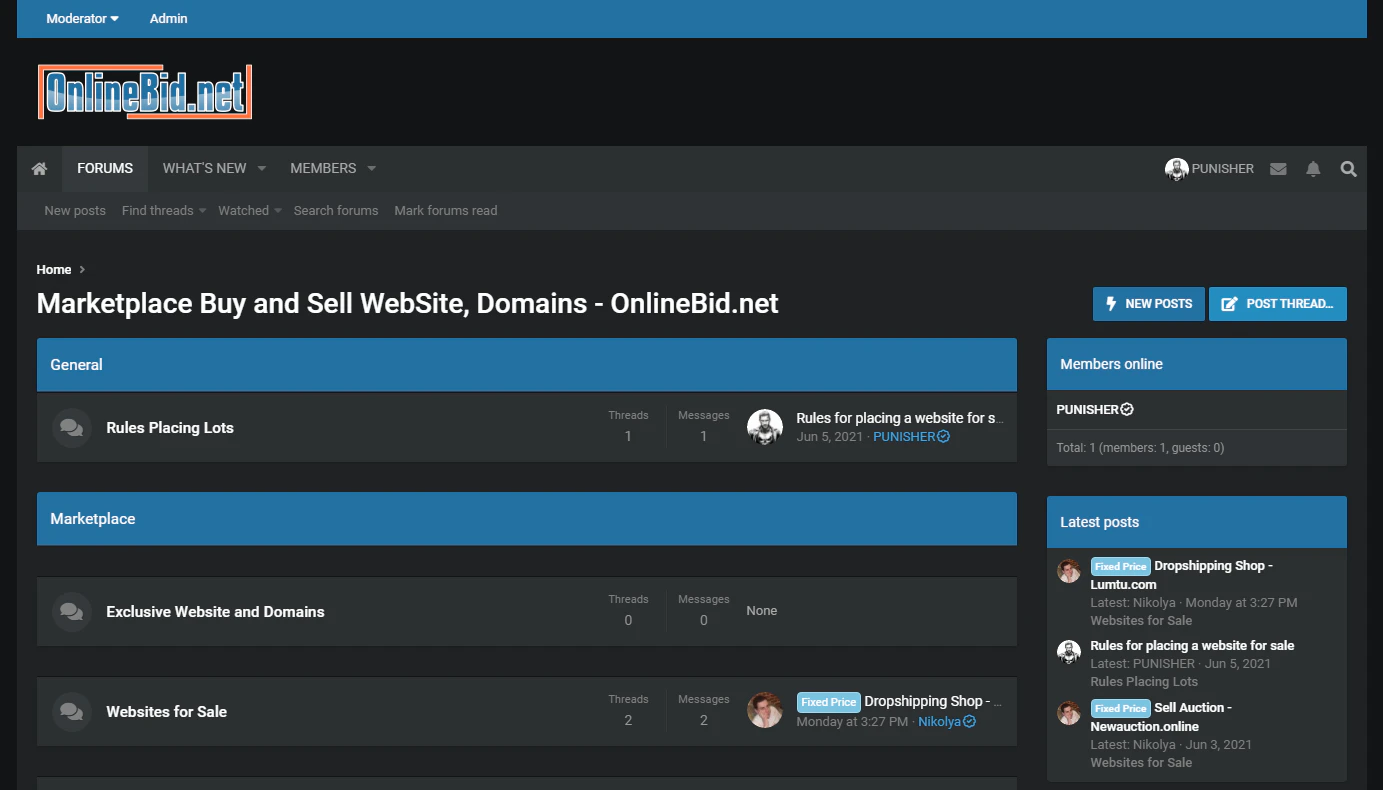
Task: Click the breadcrumb arrow after Home
Action: pos(82,270)
